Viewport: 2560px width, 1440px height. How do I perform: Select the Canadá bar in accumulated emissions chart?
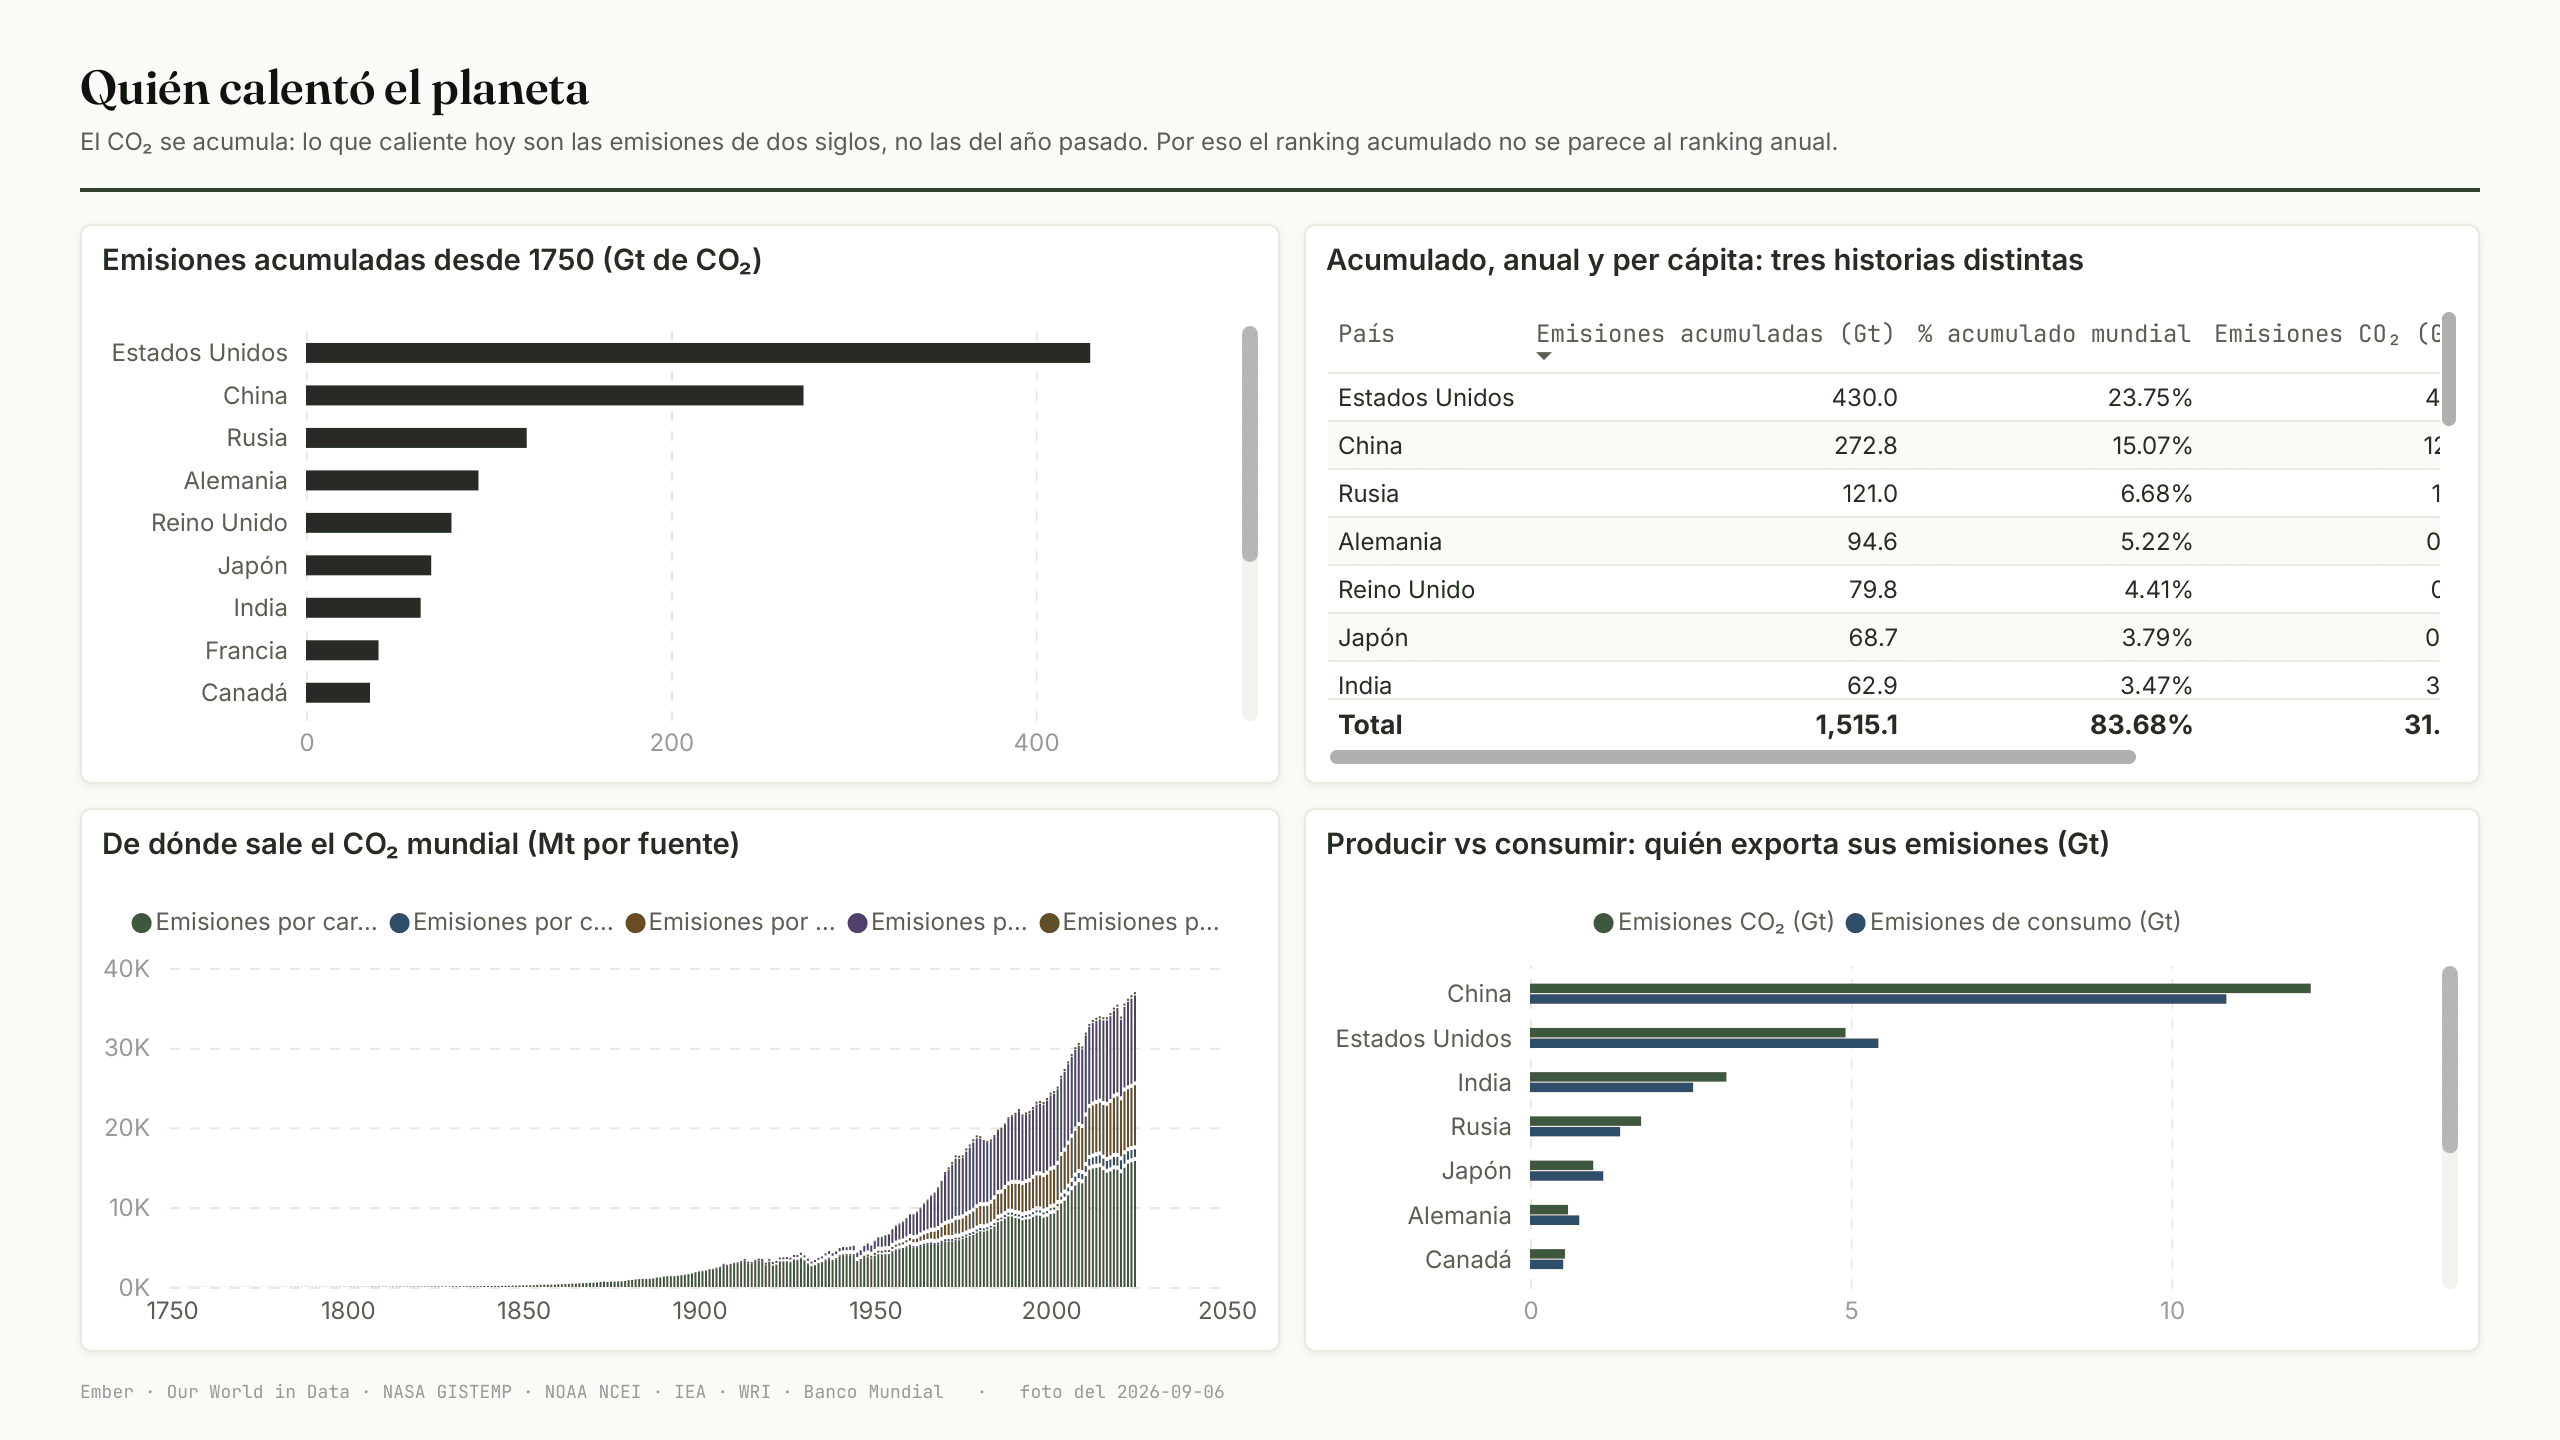click(x=338, y=693)
